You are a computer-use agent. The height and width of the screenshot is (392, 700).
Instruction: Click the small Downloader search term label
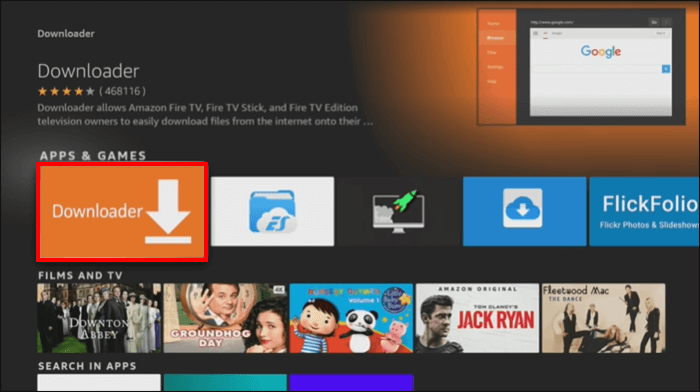coord(66,33)
